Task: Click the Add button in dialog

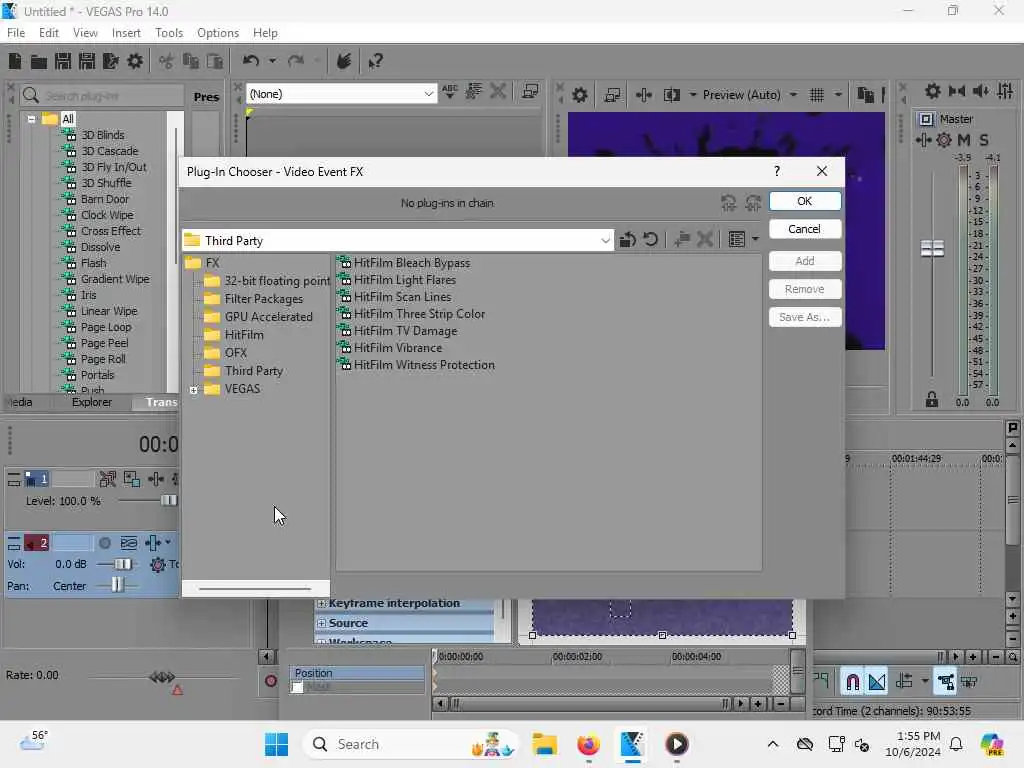Action: click(805, 261)
